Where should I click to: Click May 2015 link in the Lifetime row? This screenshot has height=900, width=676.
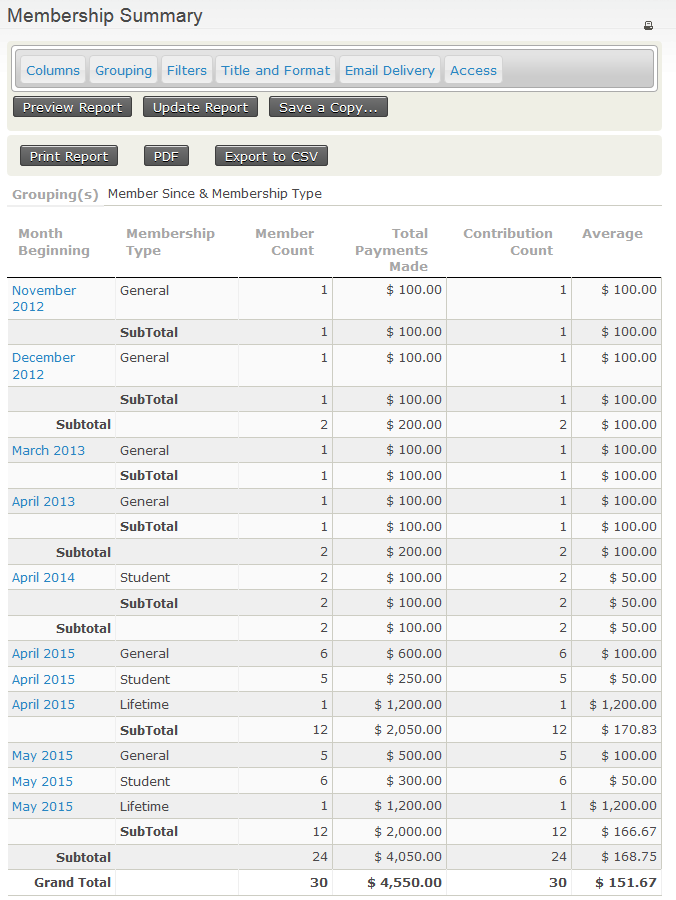click(42, 806)
